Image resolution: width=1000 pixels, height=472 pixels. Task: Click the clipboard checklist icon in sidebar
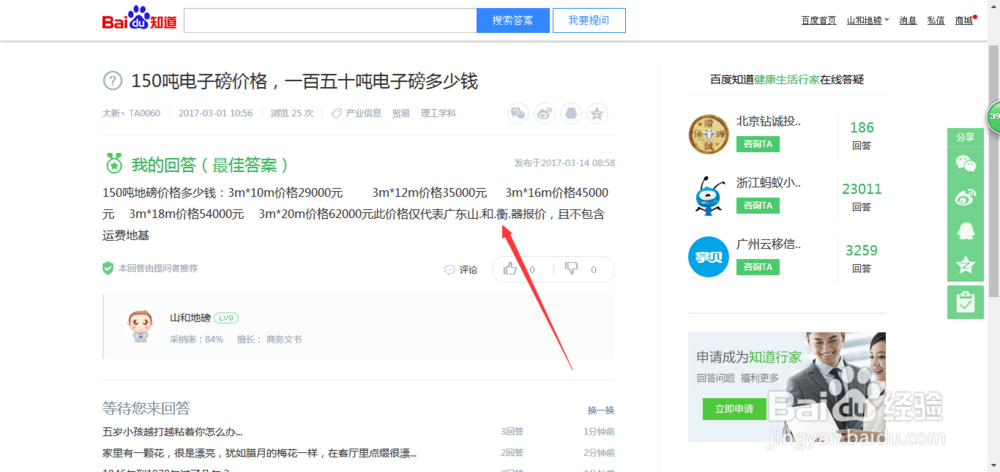tap(965, 302)
